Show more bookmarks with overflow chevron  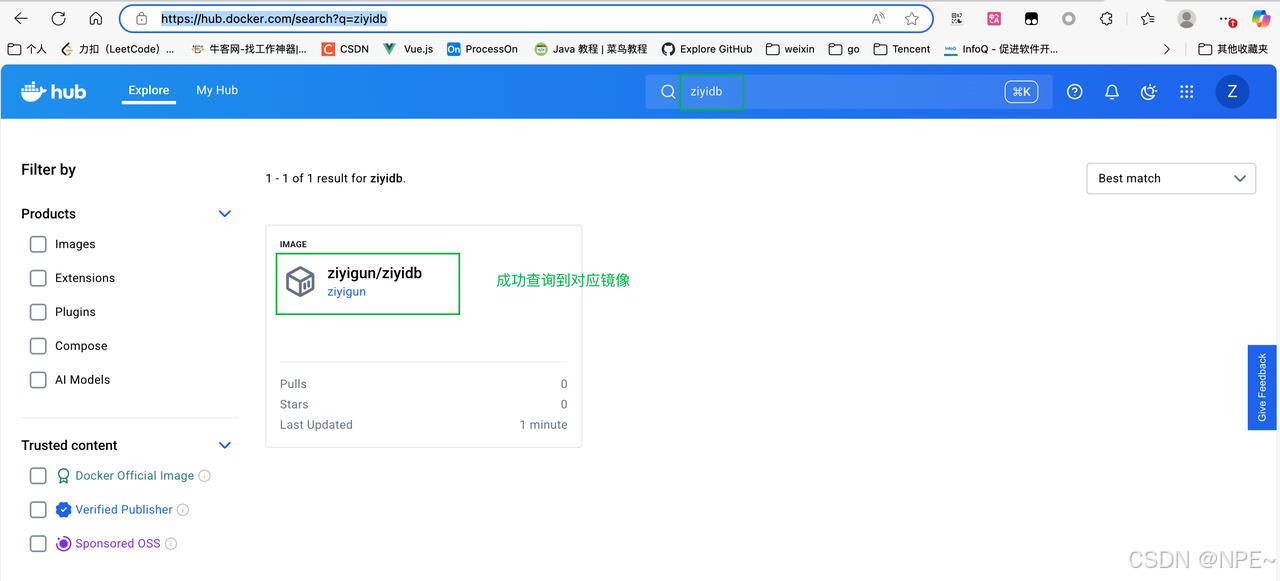[1166, 49]
